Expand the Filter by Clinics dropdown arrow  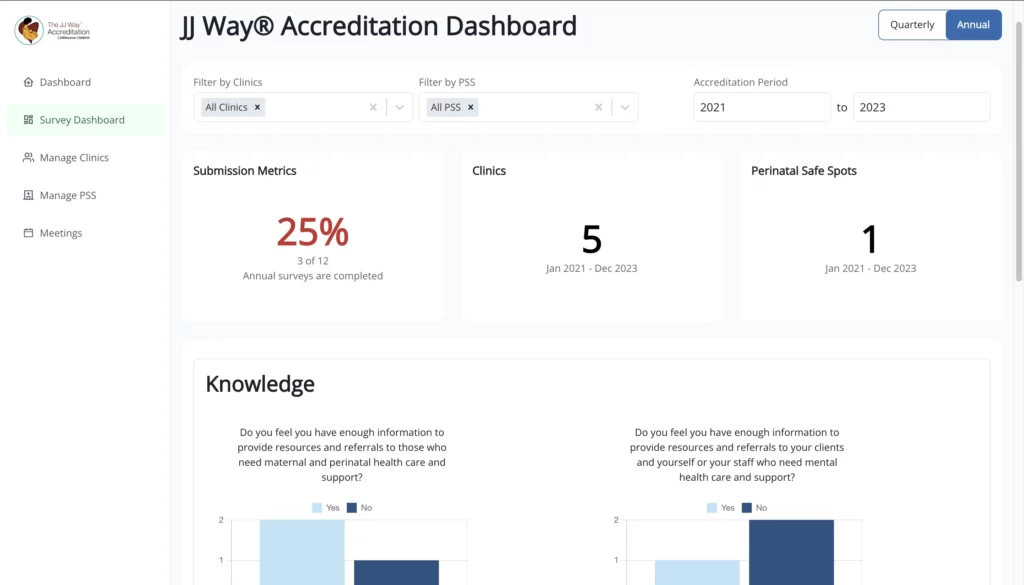point(400,107)
